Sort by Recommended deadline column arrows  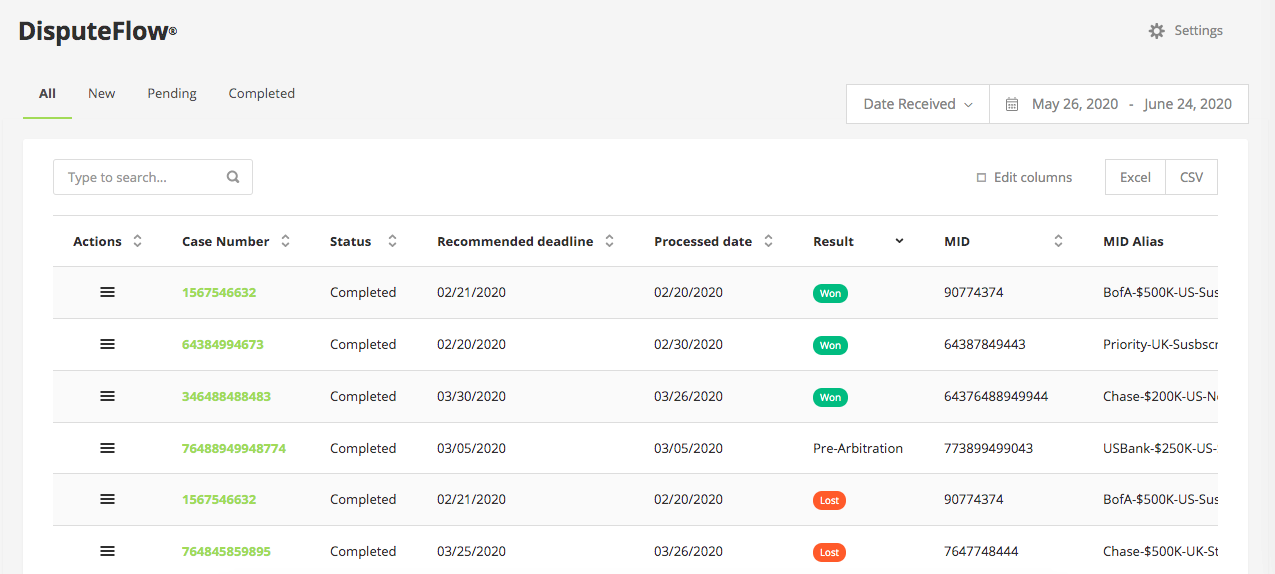(x=609, y=241)
